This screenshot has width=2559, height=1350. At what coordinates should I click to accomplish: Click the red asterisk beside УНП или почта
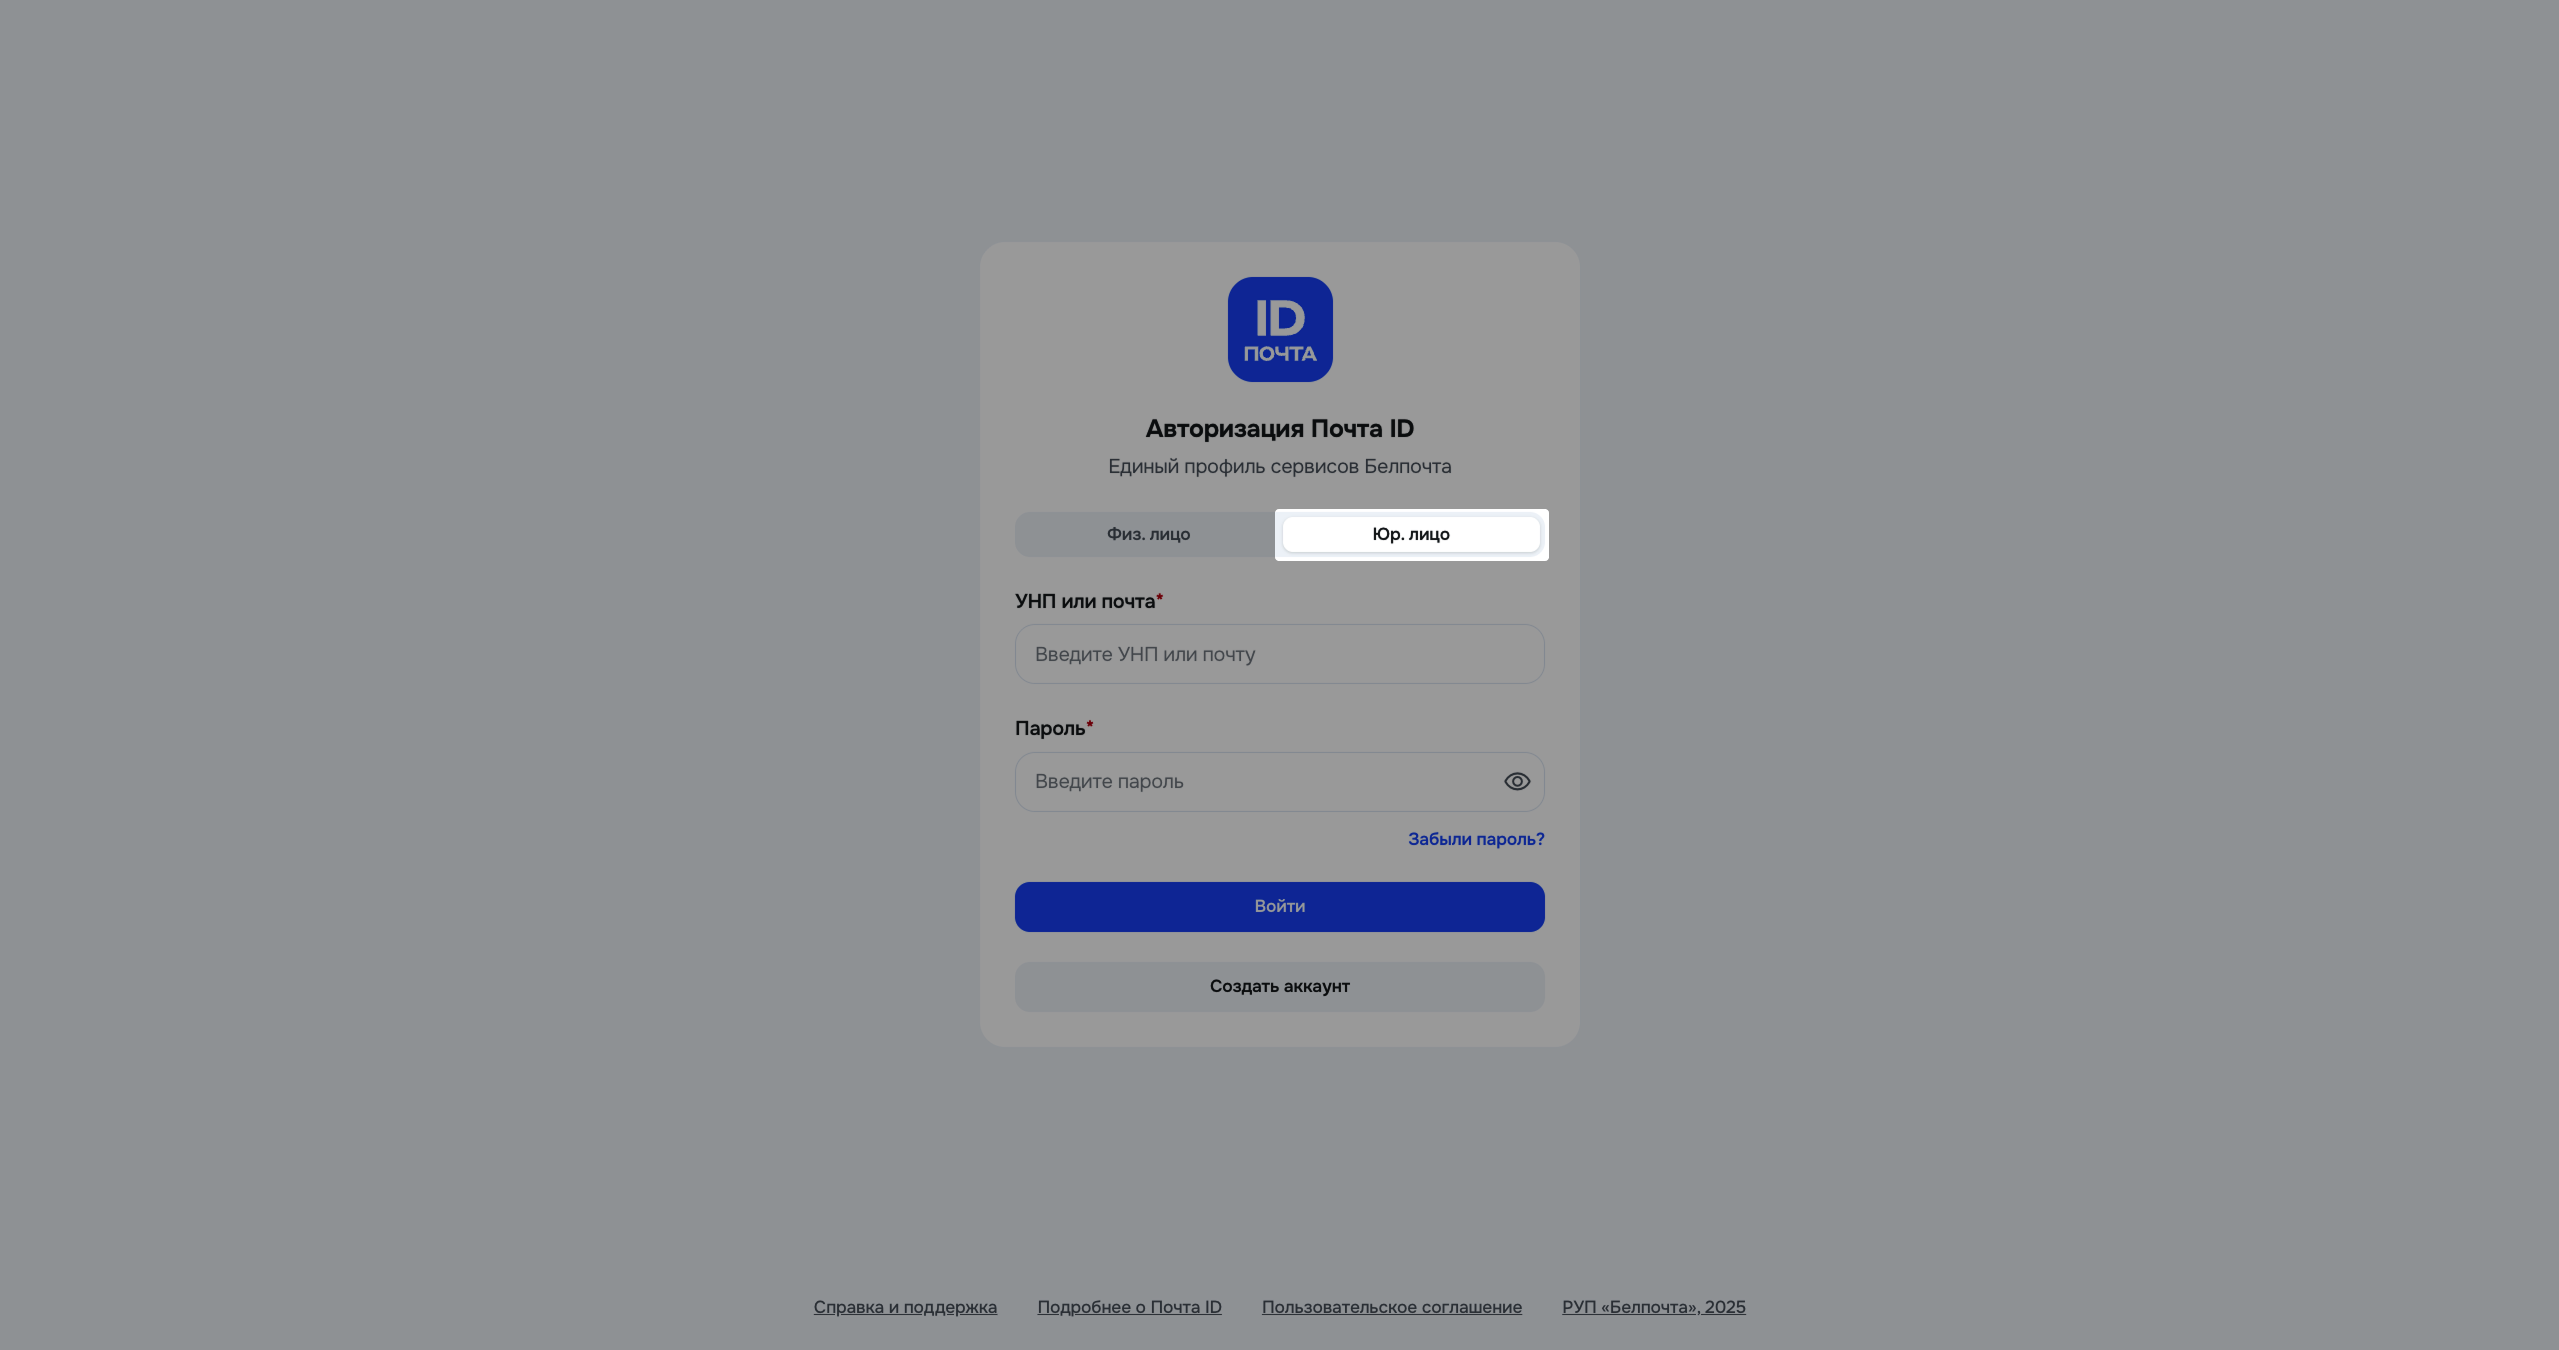[1160, 597]
